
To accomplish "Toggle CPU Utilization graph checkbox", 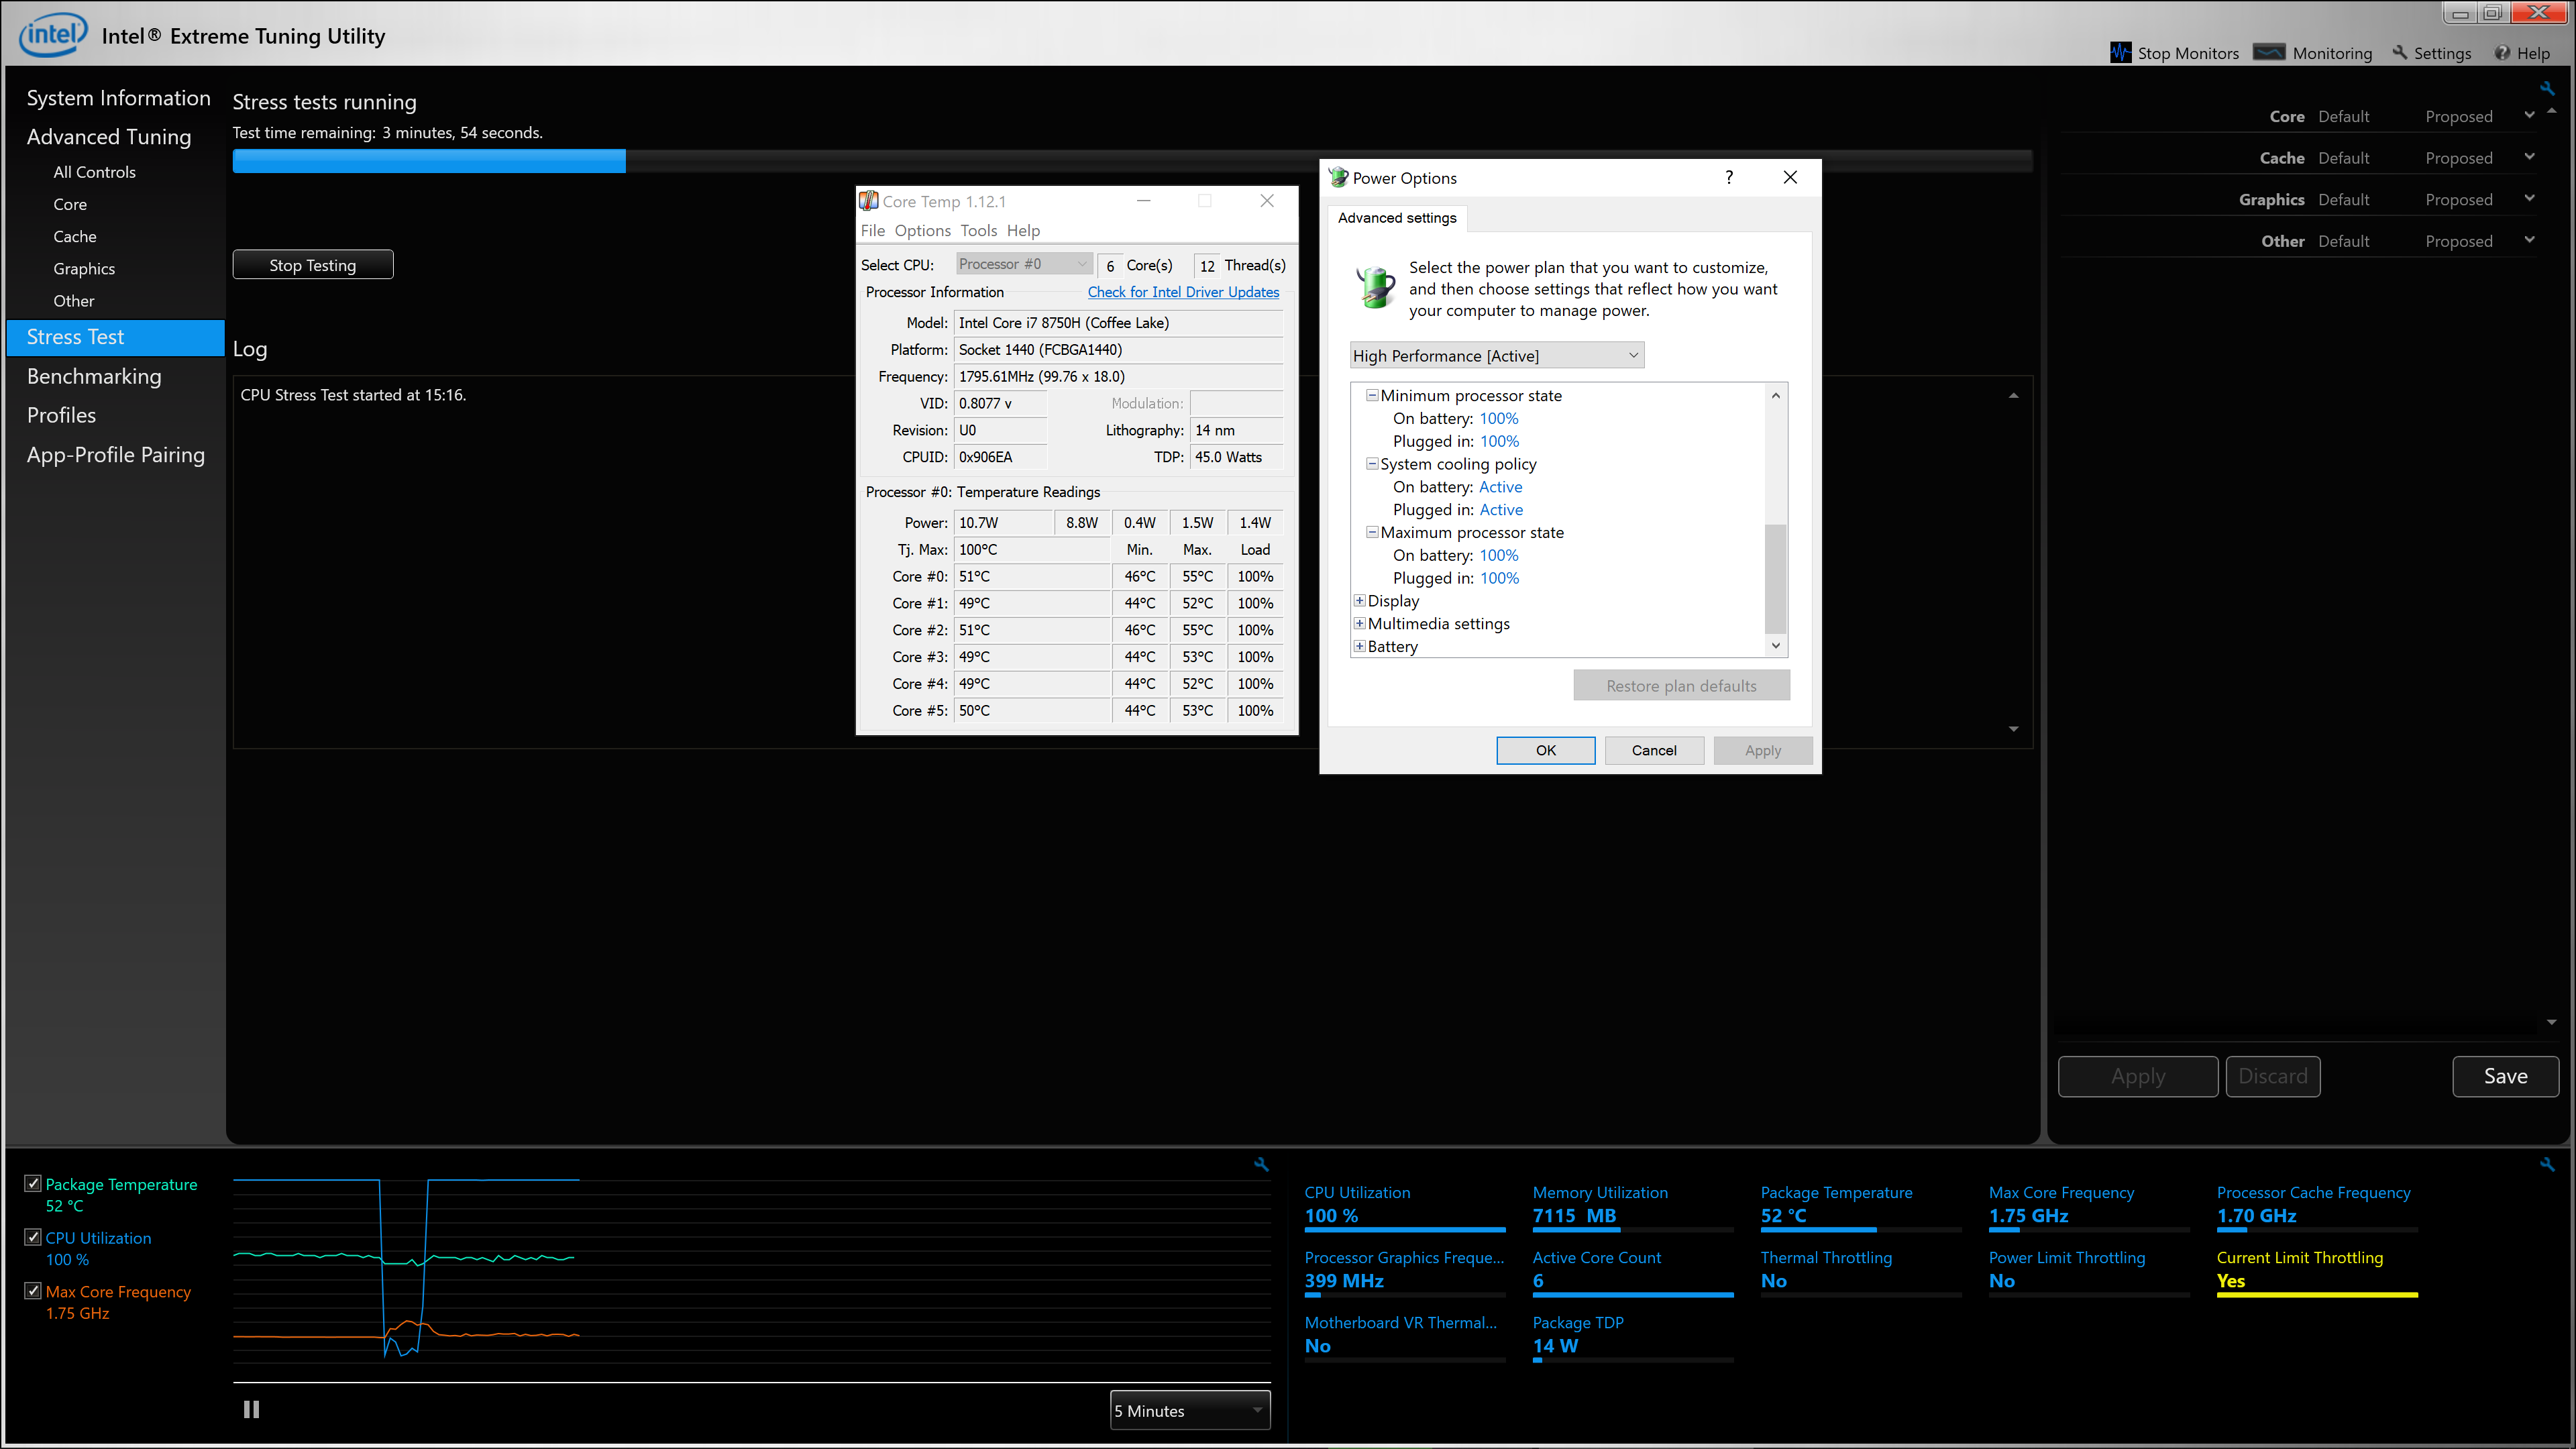I will [x=33, y=1237].
